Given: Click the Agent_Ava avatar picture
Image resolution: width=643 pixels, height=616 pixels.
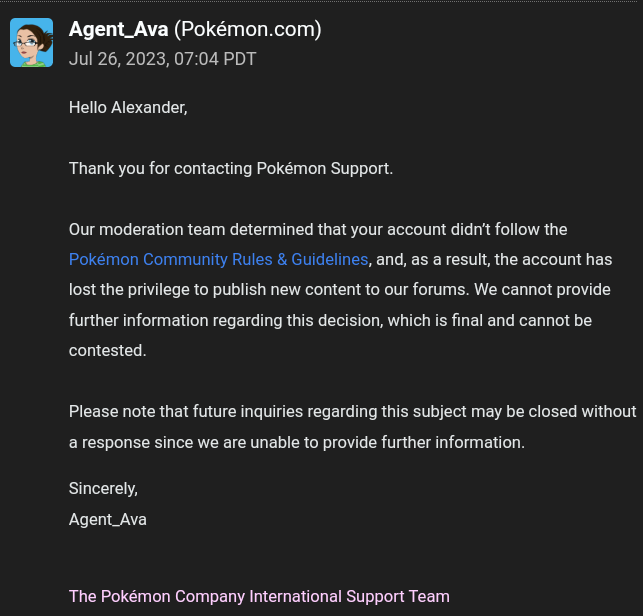Looking at the screenshot, I should pyautogui.click(x=31, y=43).
